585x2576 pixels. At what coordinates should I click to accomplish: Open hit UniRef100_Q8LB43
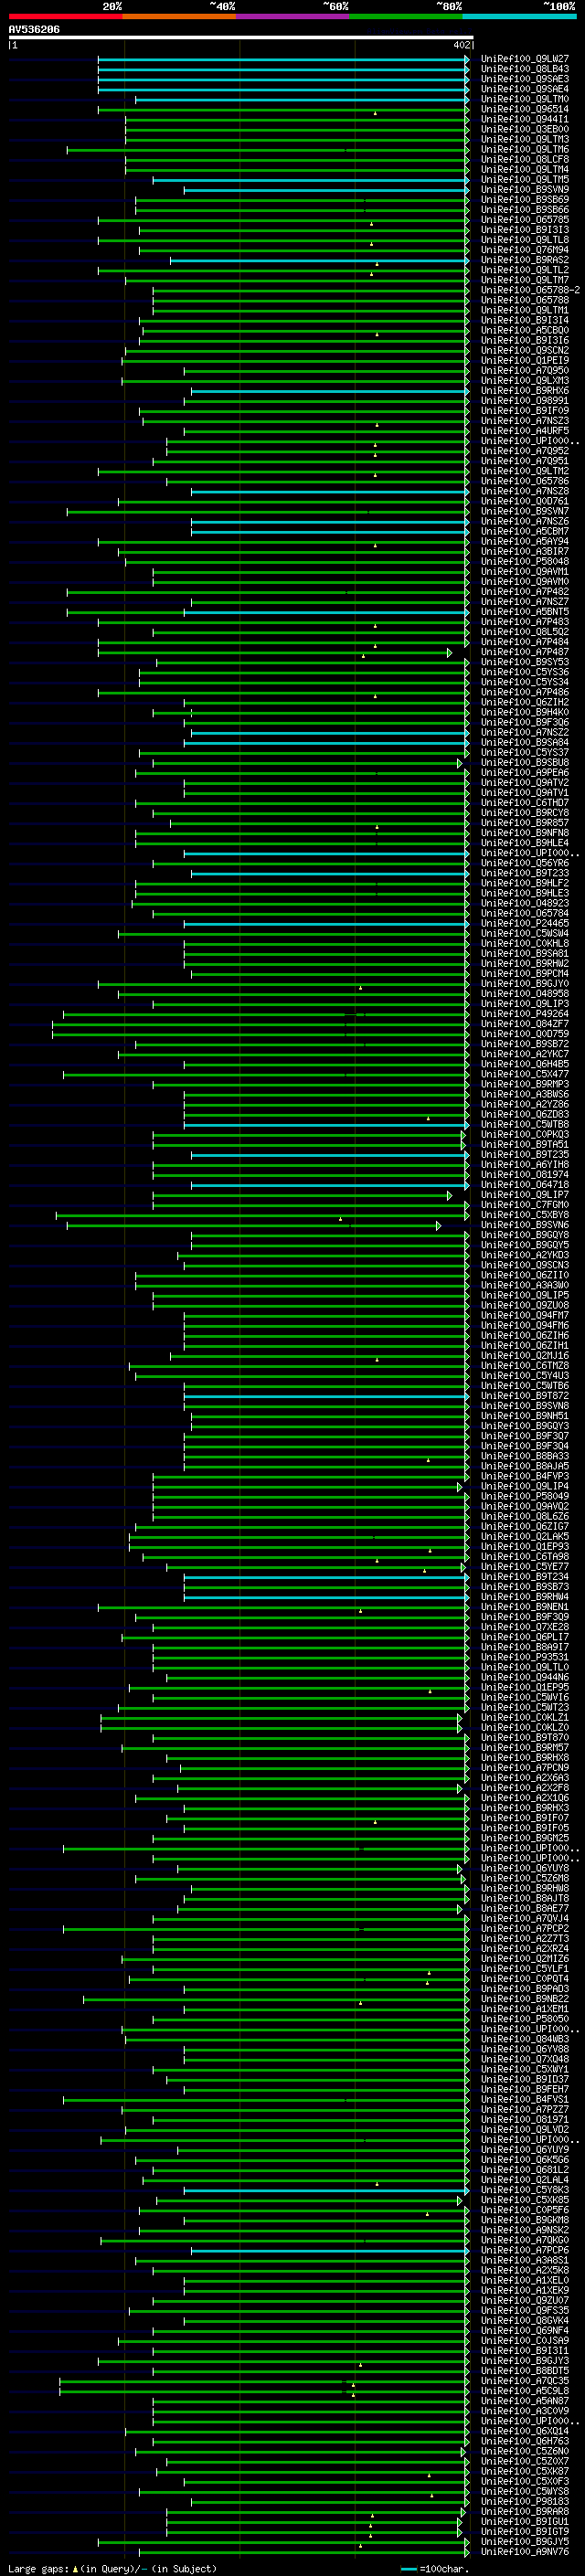(x=524, y=69)
